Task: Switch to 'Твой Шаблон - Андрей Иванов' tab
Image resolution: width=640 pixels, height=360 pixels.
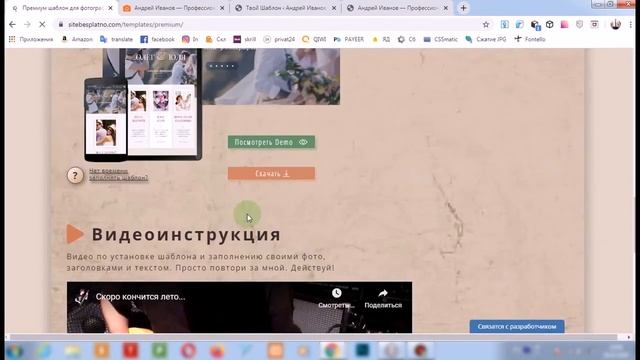Action: pos(285,8)
